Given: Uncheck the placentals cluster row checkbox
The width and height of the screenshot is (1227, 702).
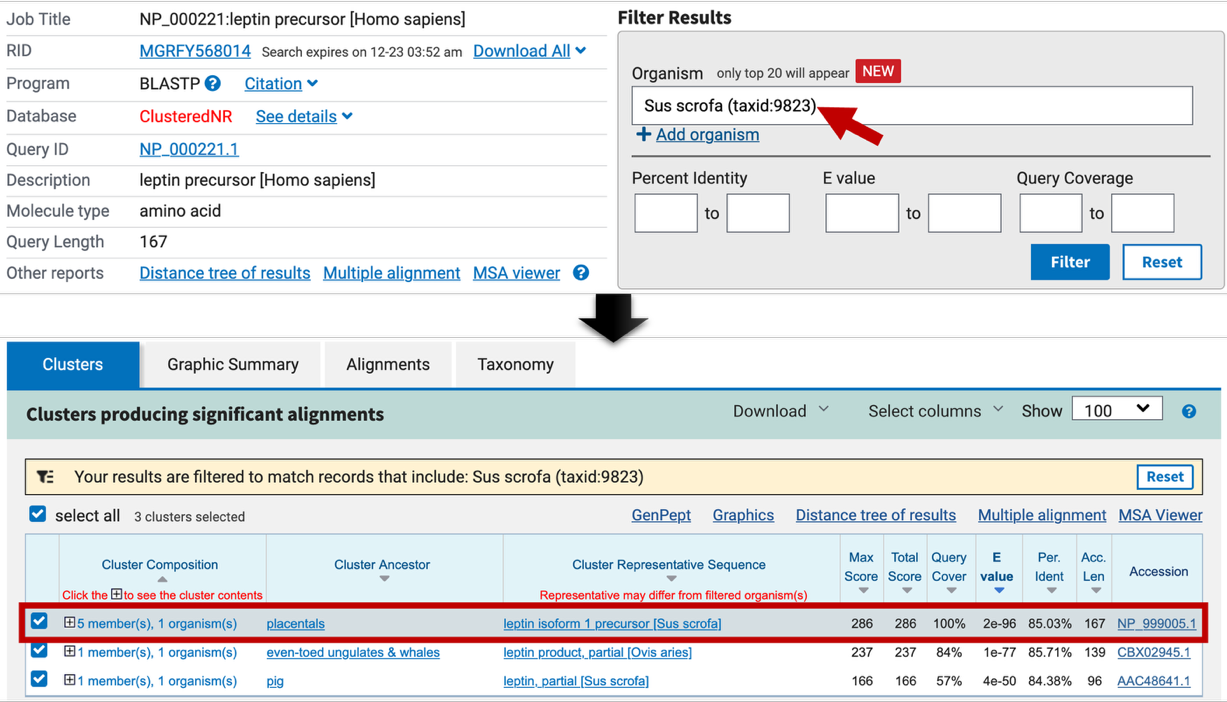Looking at the screenshot, I should (39, 622).
